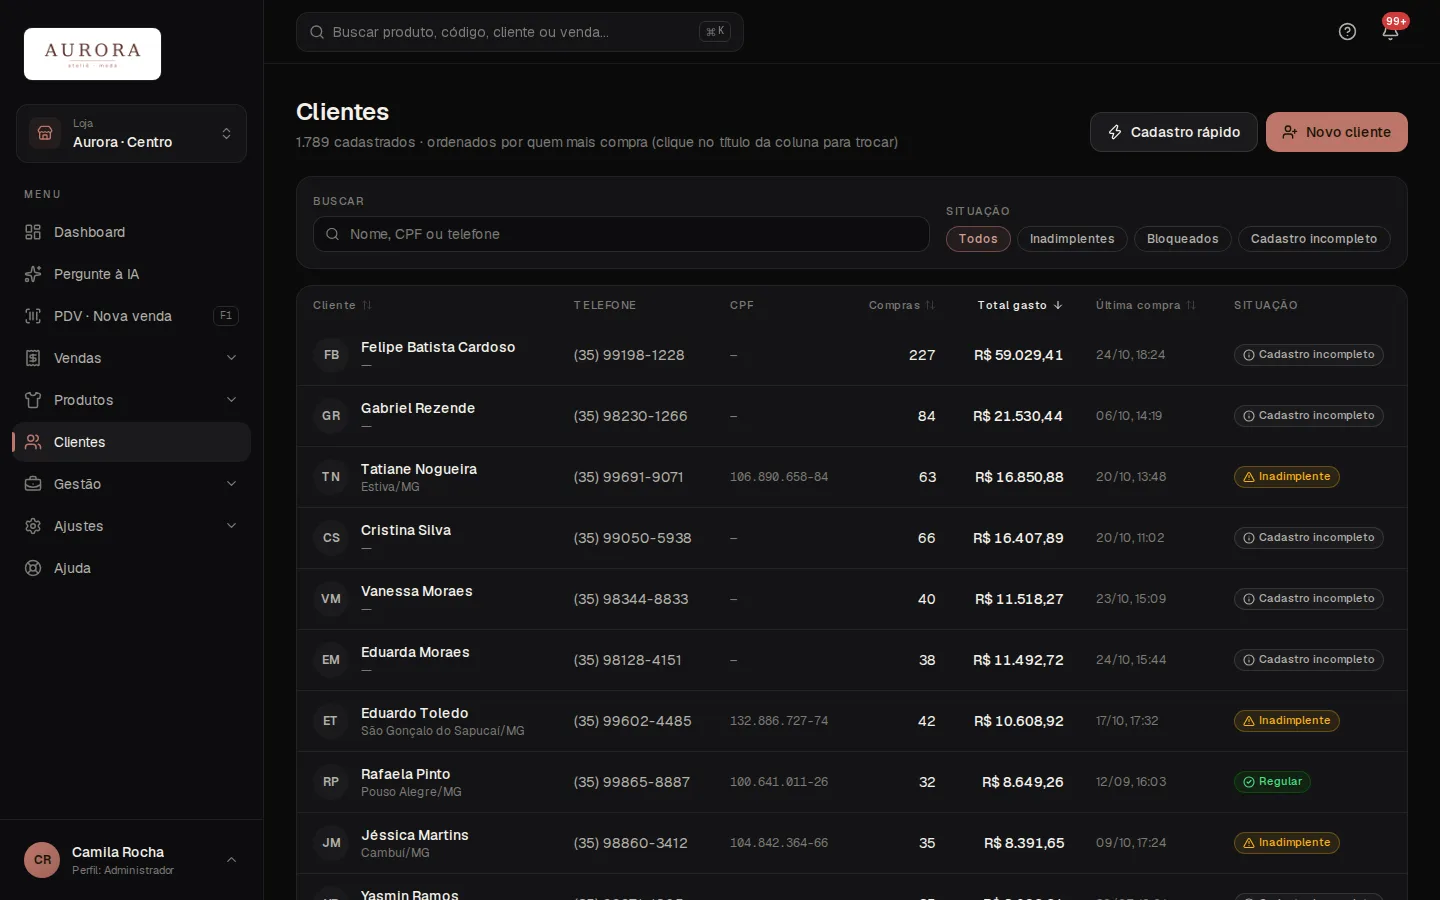The width and height of the screenshot is (1440, 900).
Task: Sort table by Total gasto column
Action: (1020, 305)
